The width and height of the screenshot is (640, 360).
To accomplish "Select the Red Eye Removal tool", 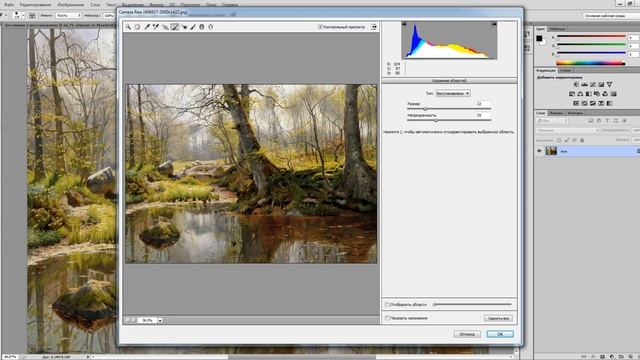I will [x=184, y=27].
